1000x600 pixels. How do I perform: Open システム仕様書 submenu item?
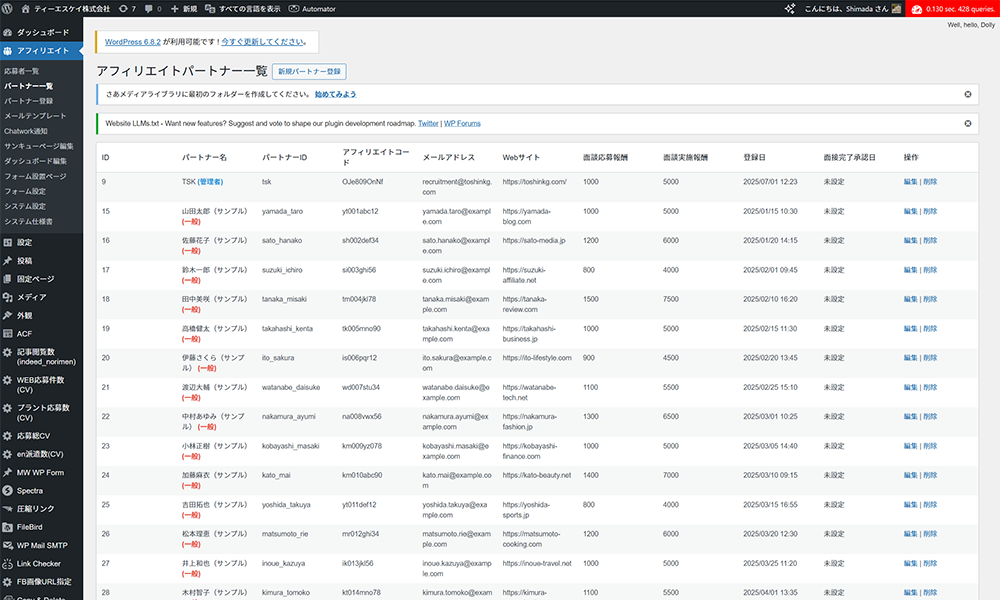tap(29, 222)
